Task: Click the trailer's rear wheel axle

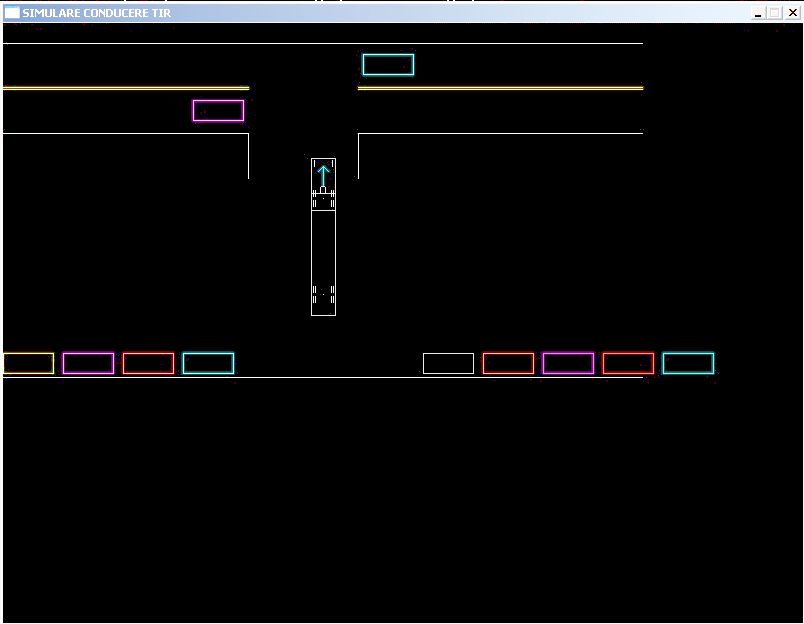Action: 324,294
